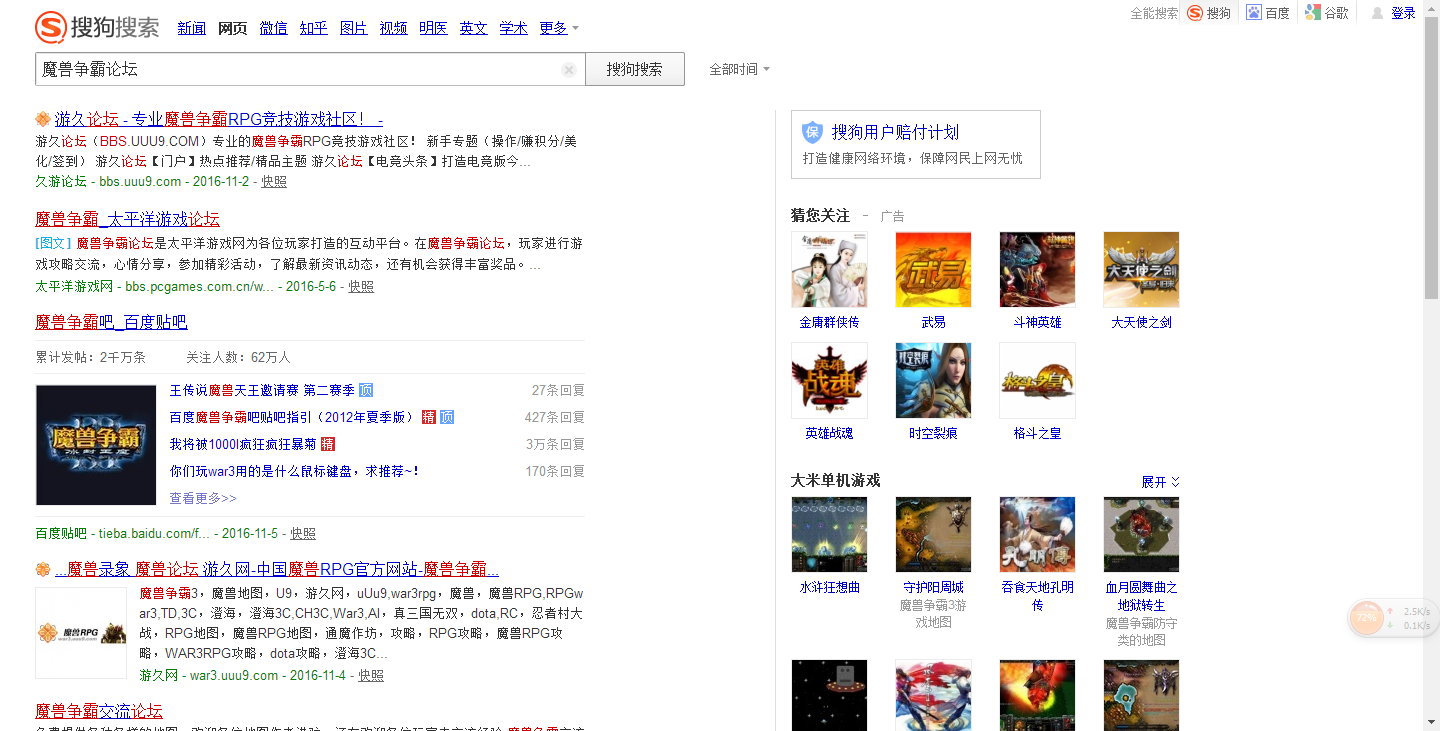
Task: Click the 广告 label beside 猜您关注
Action: point(892,216)
